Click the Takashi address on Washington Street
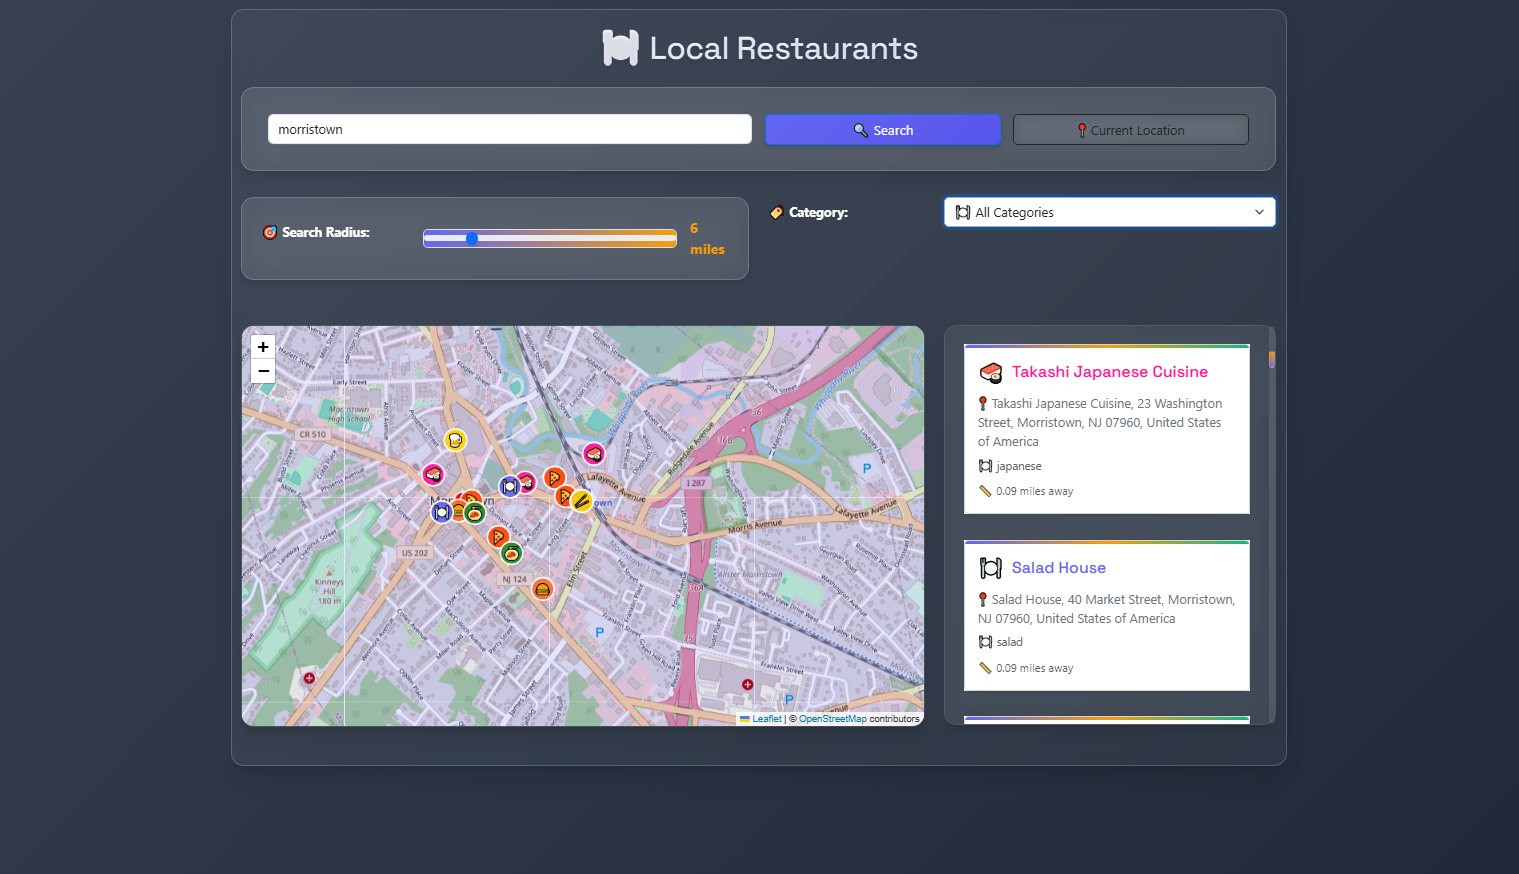This screenshot has height=874, width=1519. pos(1100,422)
